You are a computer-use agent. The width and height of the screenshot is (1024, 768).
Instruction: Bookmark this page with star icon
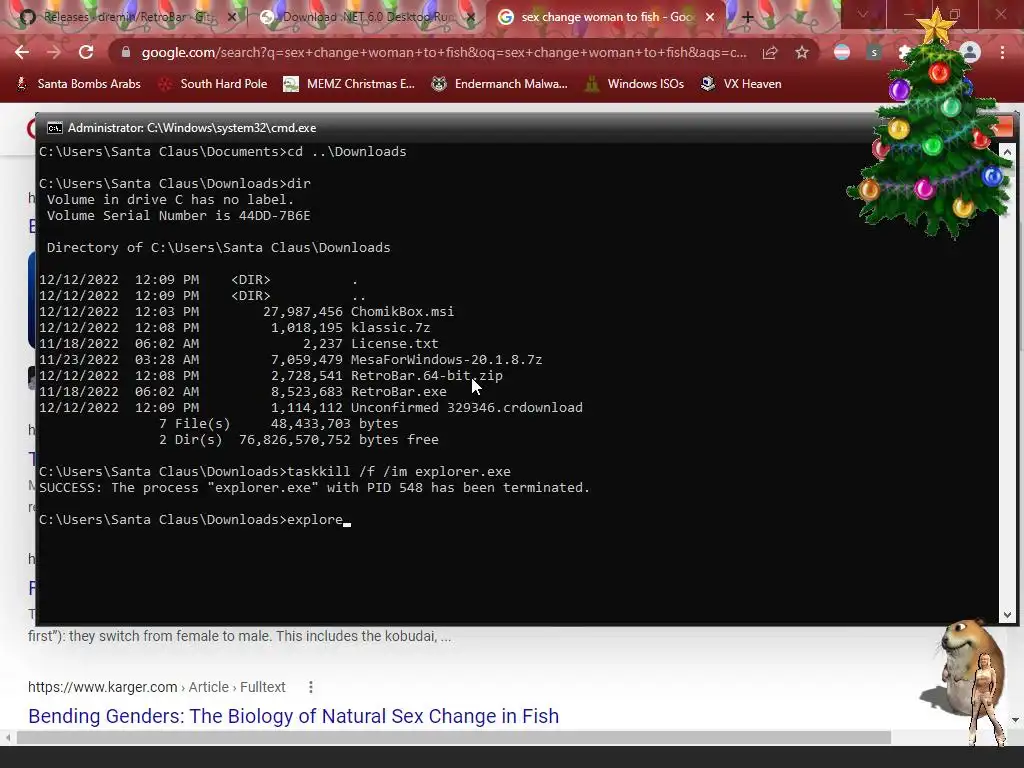(802, 52)
